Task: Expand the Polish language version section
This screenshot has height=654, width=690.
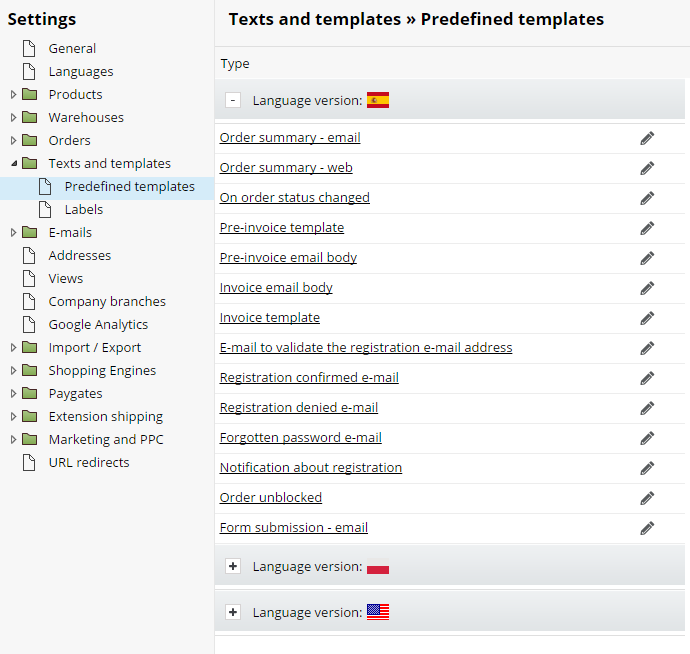Action: click(233, 566)
